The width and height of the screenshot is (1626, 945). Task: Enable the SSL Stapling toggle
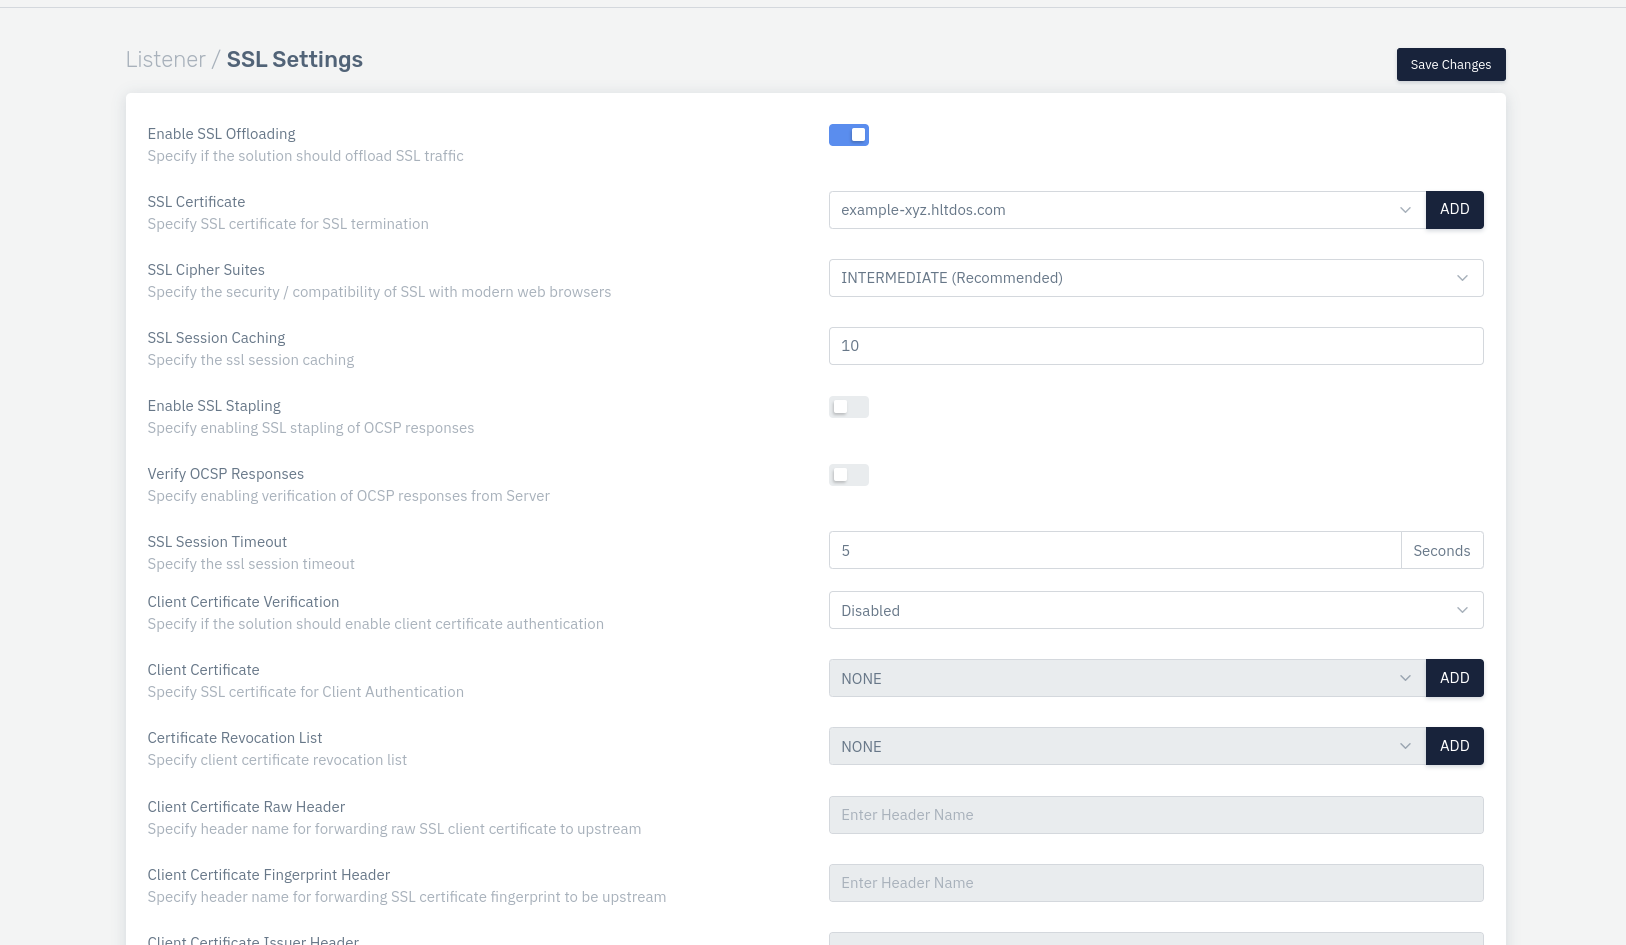click(x=848, y=407)
